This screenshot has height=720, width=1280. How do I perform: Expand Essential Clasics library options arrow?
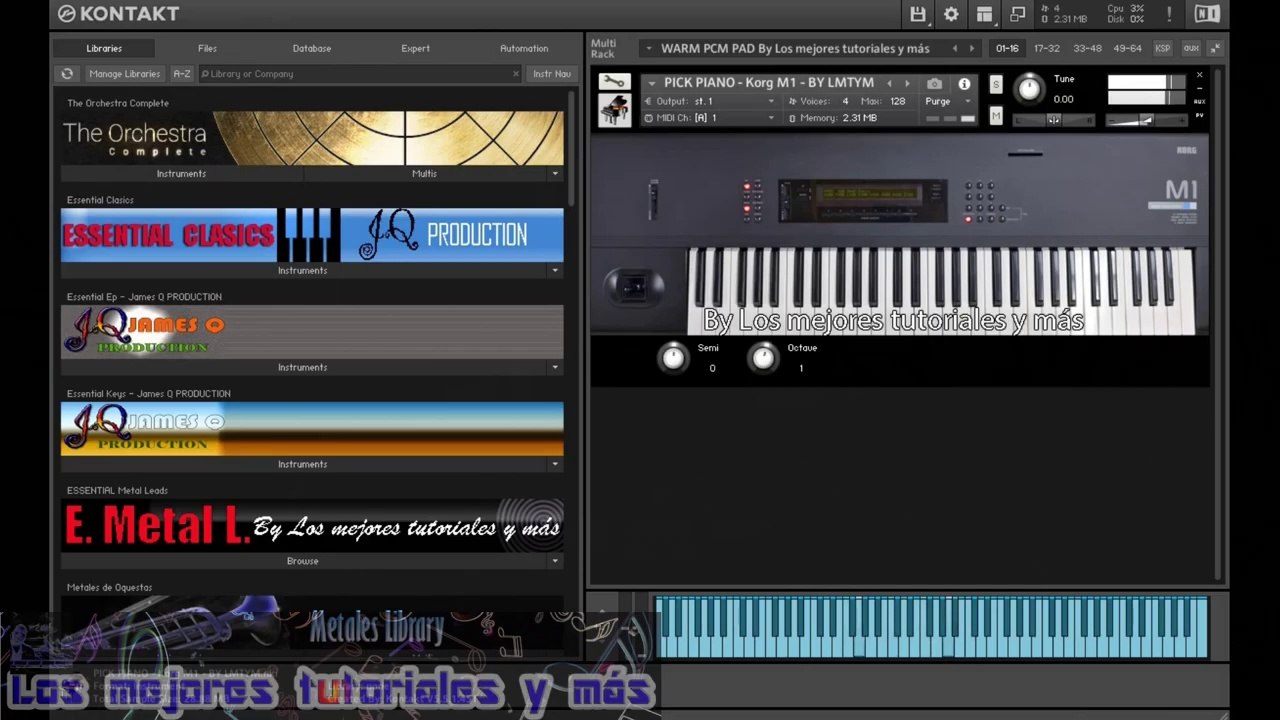555,271
